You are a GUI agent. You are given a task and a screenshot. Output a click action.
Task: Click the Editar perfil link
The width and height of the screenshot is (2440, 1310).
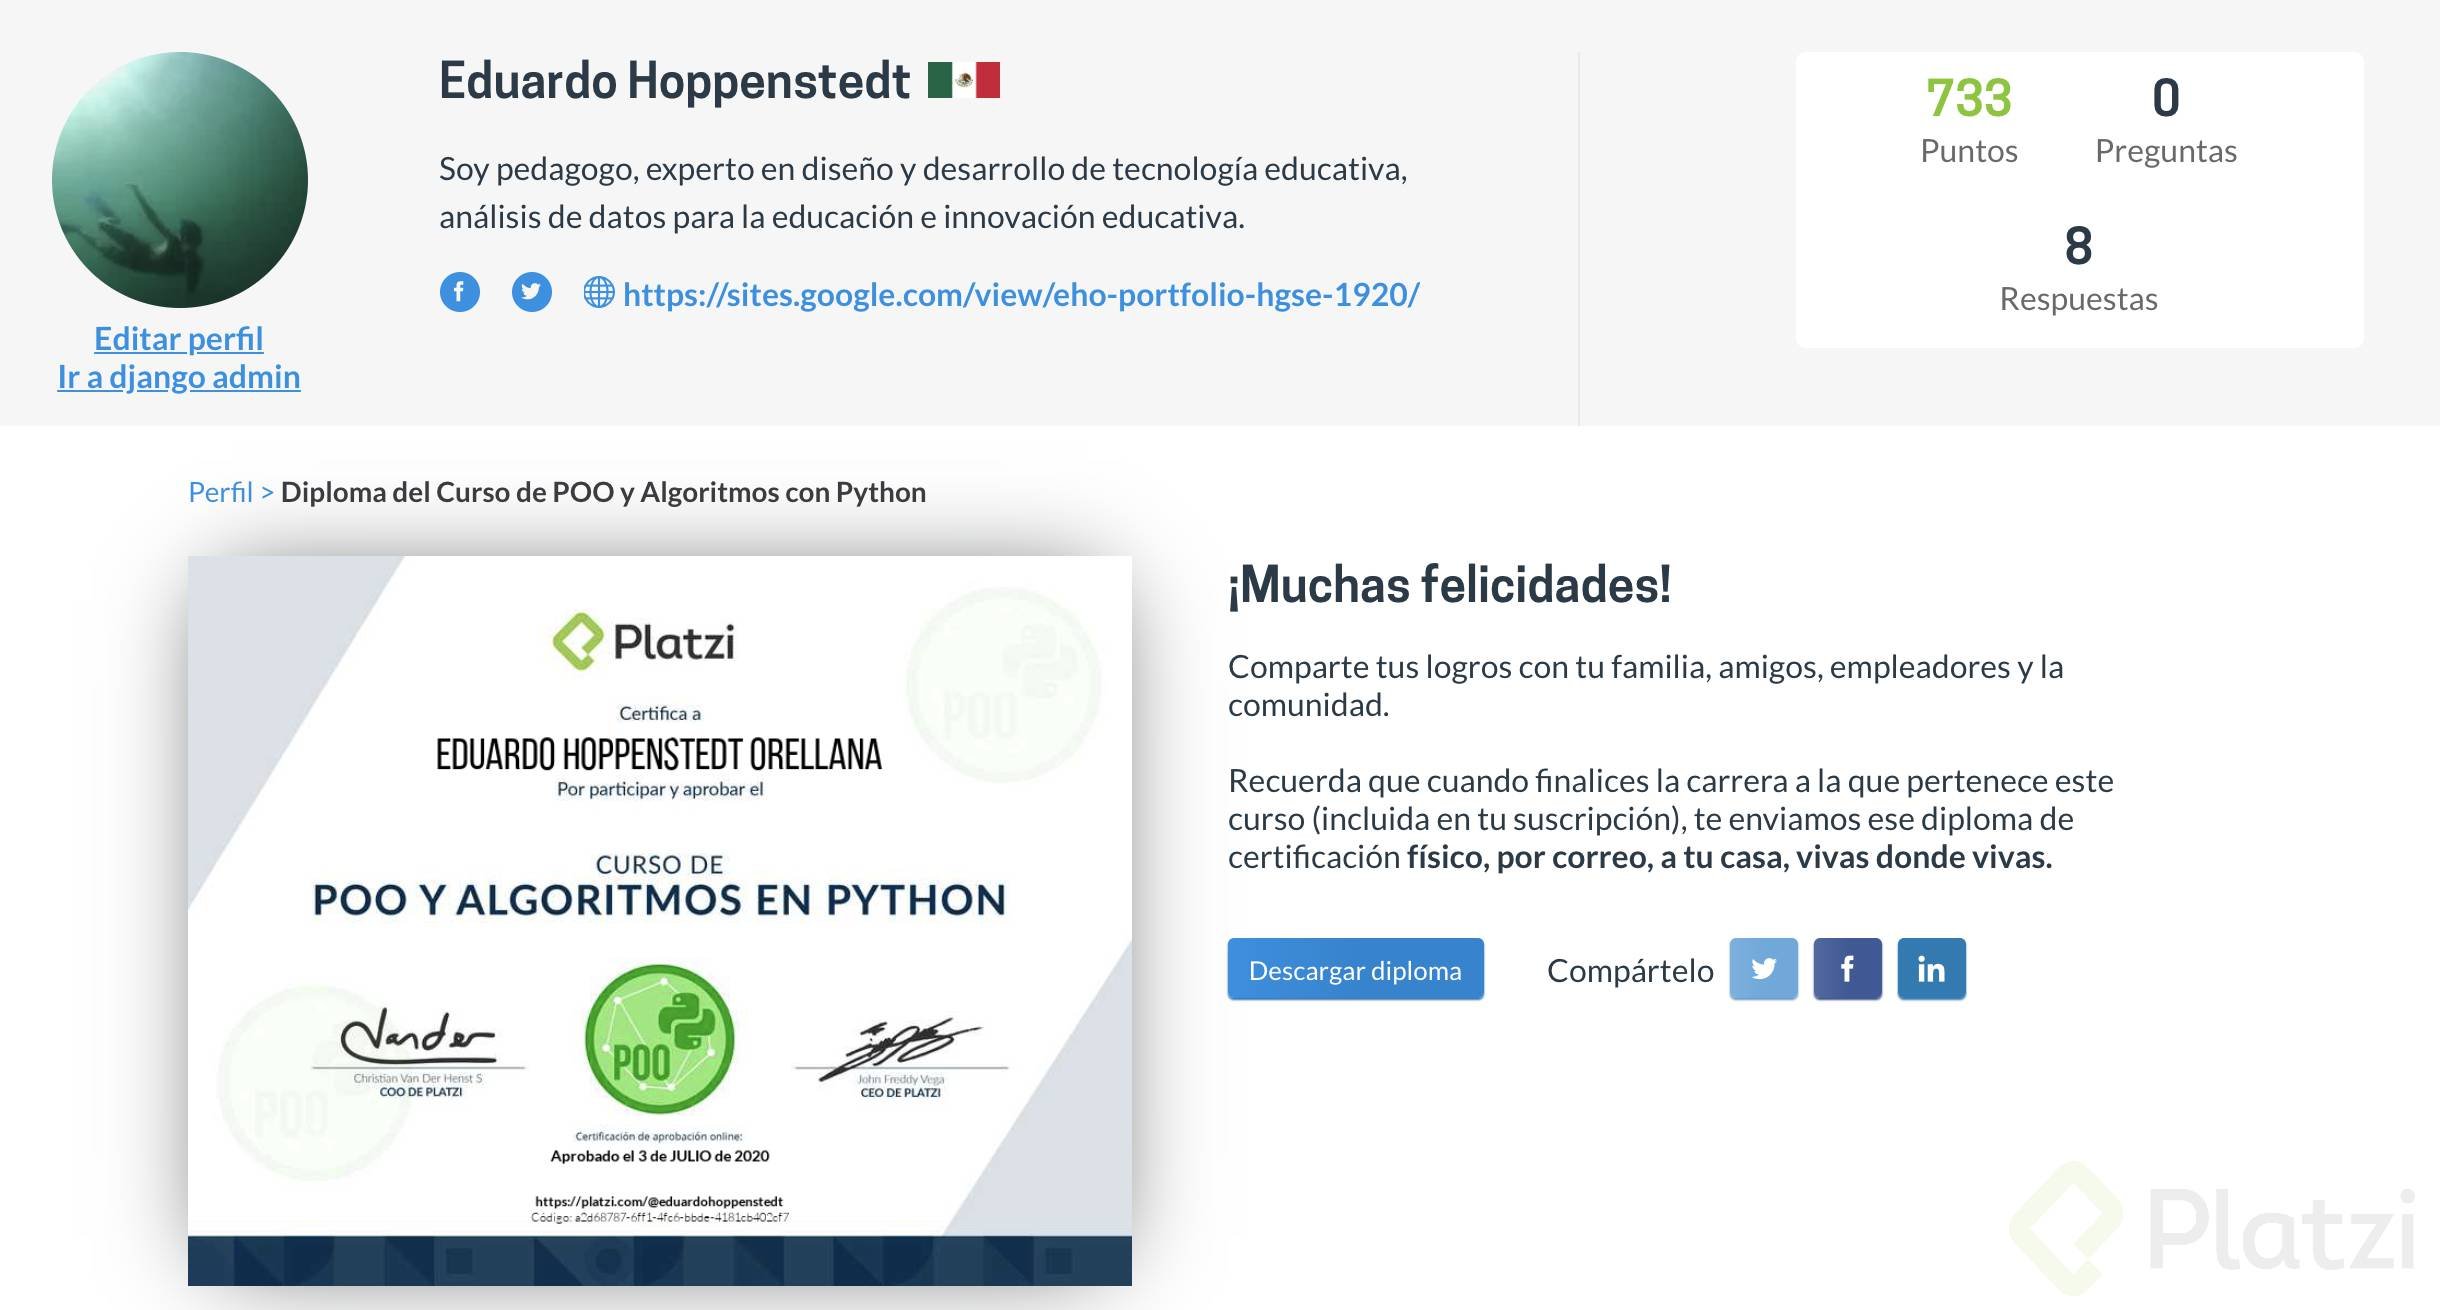click(179, 339)
